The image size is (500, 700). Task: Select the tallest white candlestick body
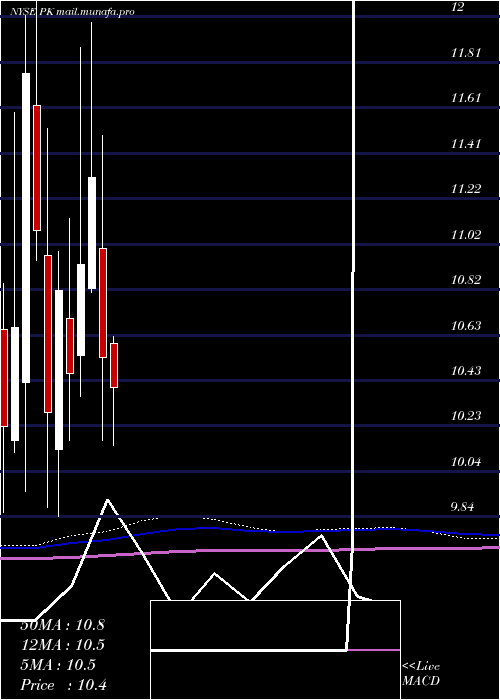tap(26, 228)
